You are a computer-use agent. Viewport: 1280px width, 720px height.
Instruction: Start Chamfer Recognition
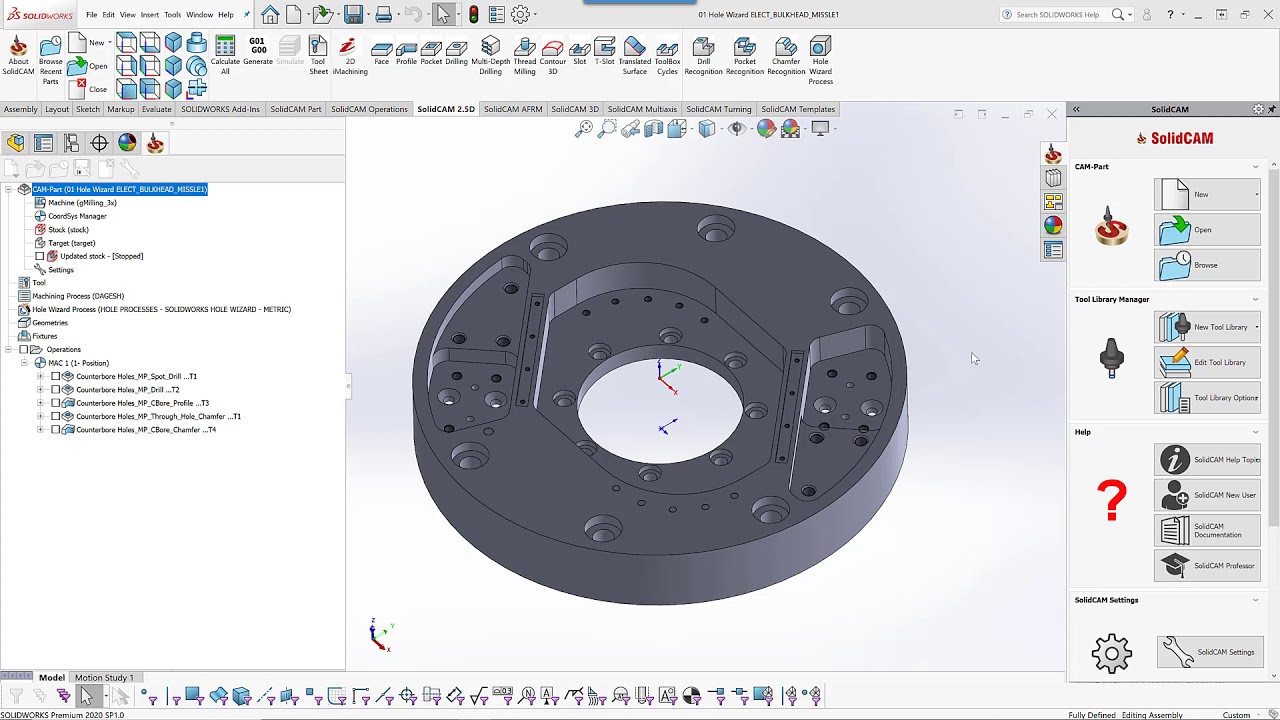coord(786,56)
